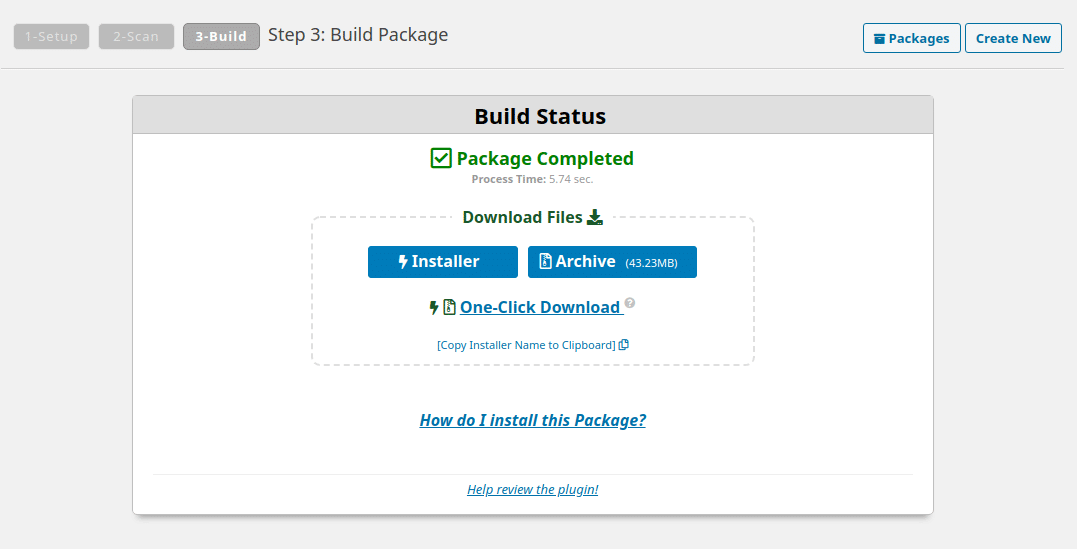Follow the "Help review the plugin!" link
Screen dimensions: 1077x549
pos(533,490)
